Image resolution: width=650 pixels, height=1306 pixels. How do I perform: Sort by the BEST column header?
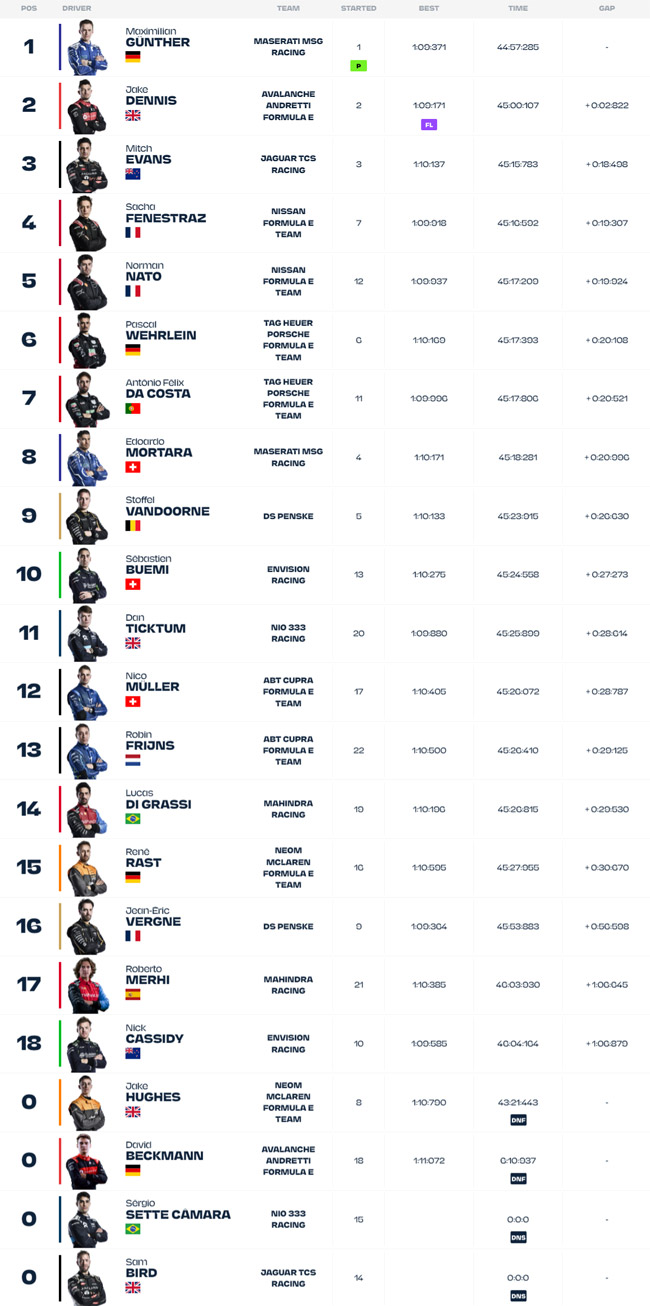(429, 8)
